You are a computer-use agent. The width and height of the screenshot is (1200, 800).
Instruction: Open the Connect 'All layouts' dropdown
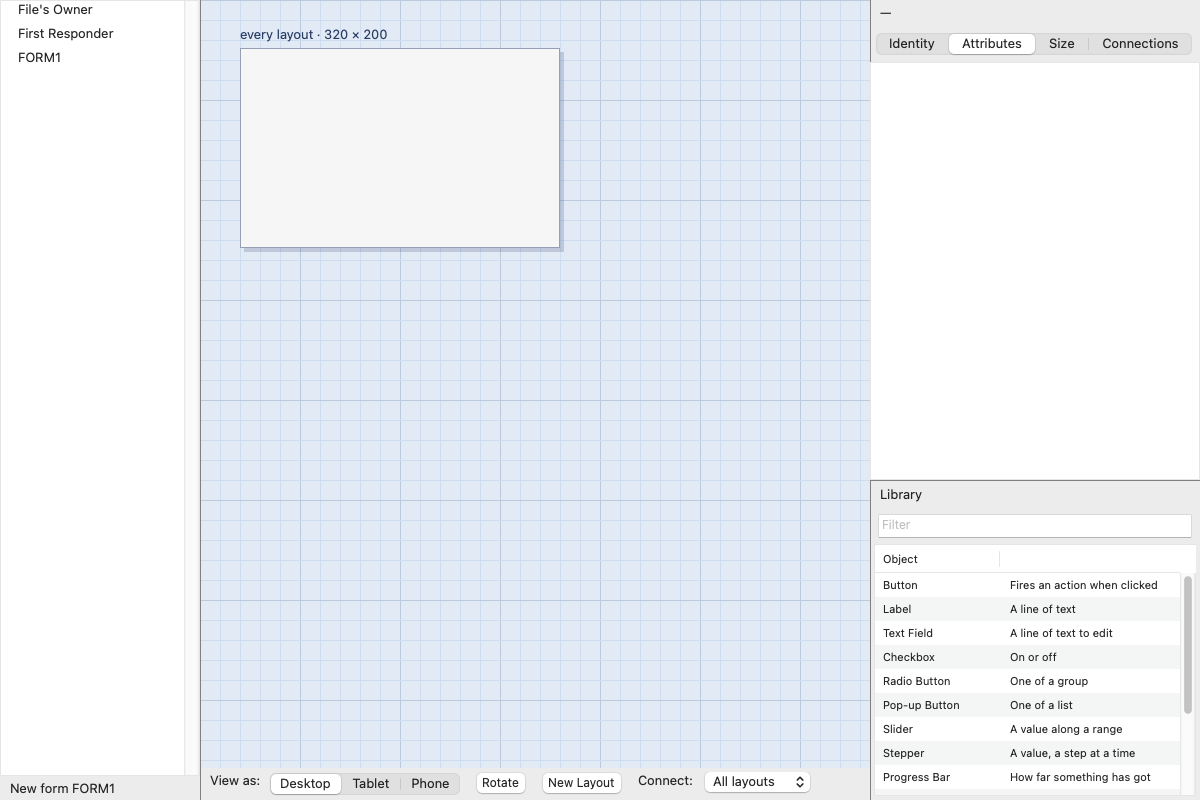tap(757, 782)
